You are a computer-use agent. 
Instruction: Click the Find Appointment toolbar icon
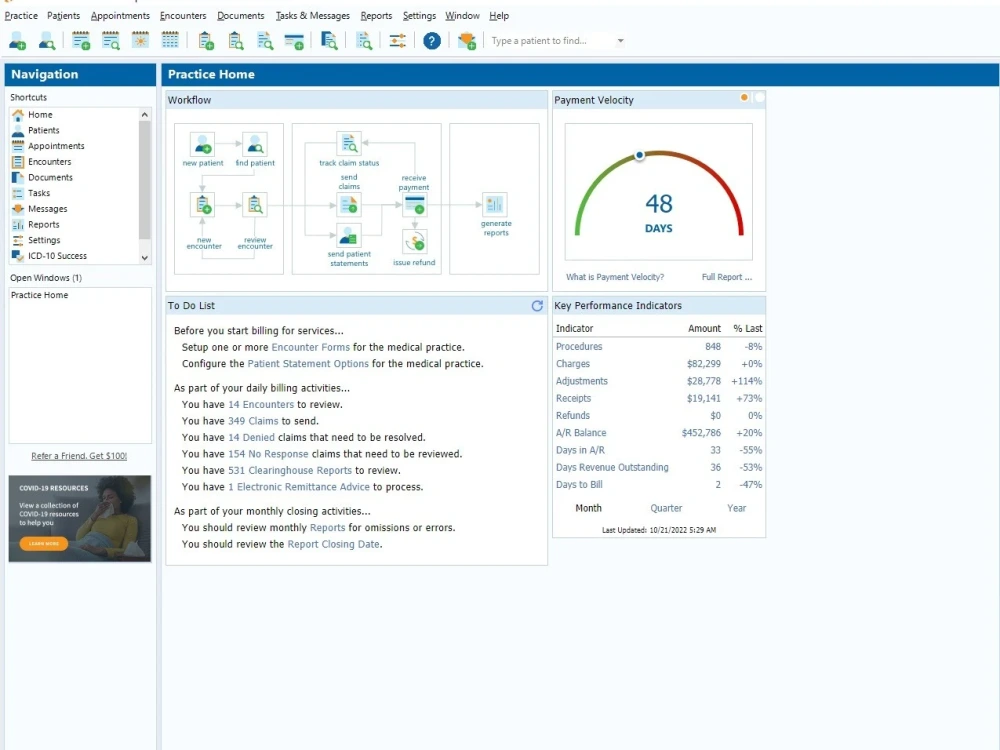click(110, 41)
